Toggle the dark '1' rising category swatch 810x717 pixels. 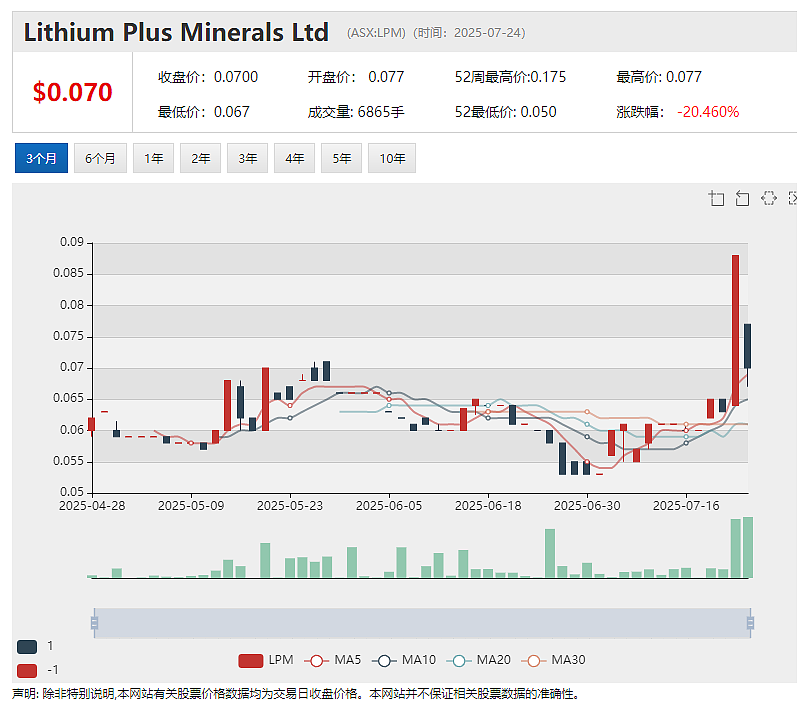pos(27,647)
